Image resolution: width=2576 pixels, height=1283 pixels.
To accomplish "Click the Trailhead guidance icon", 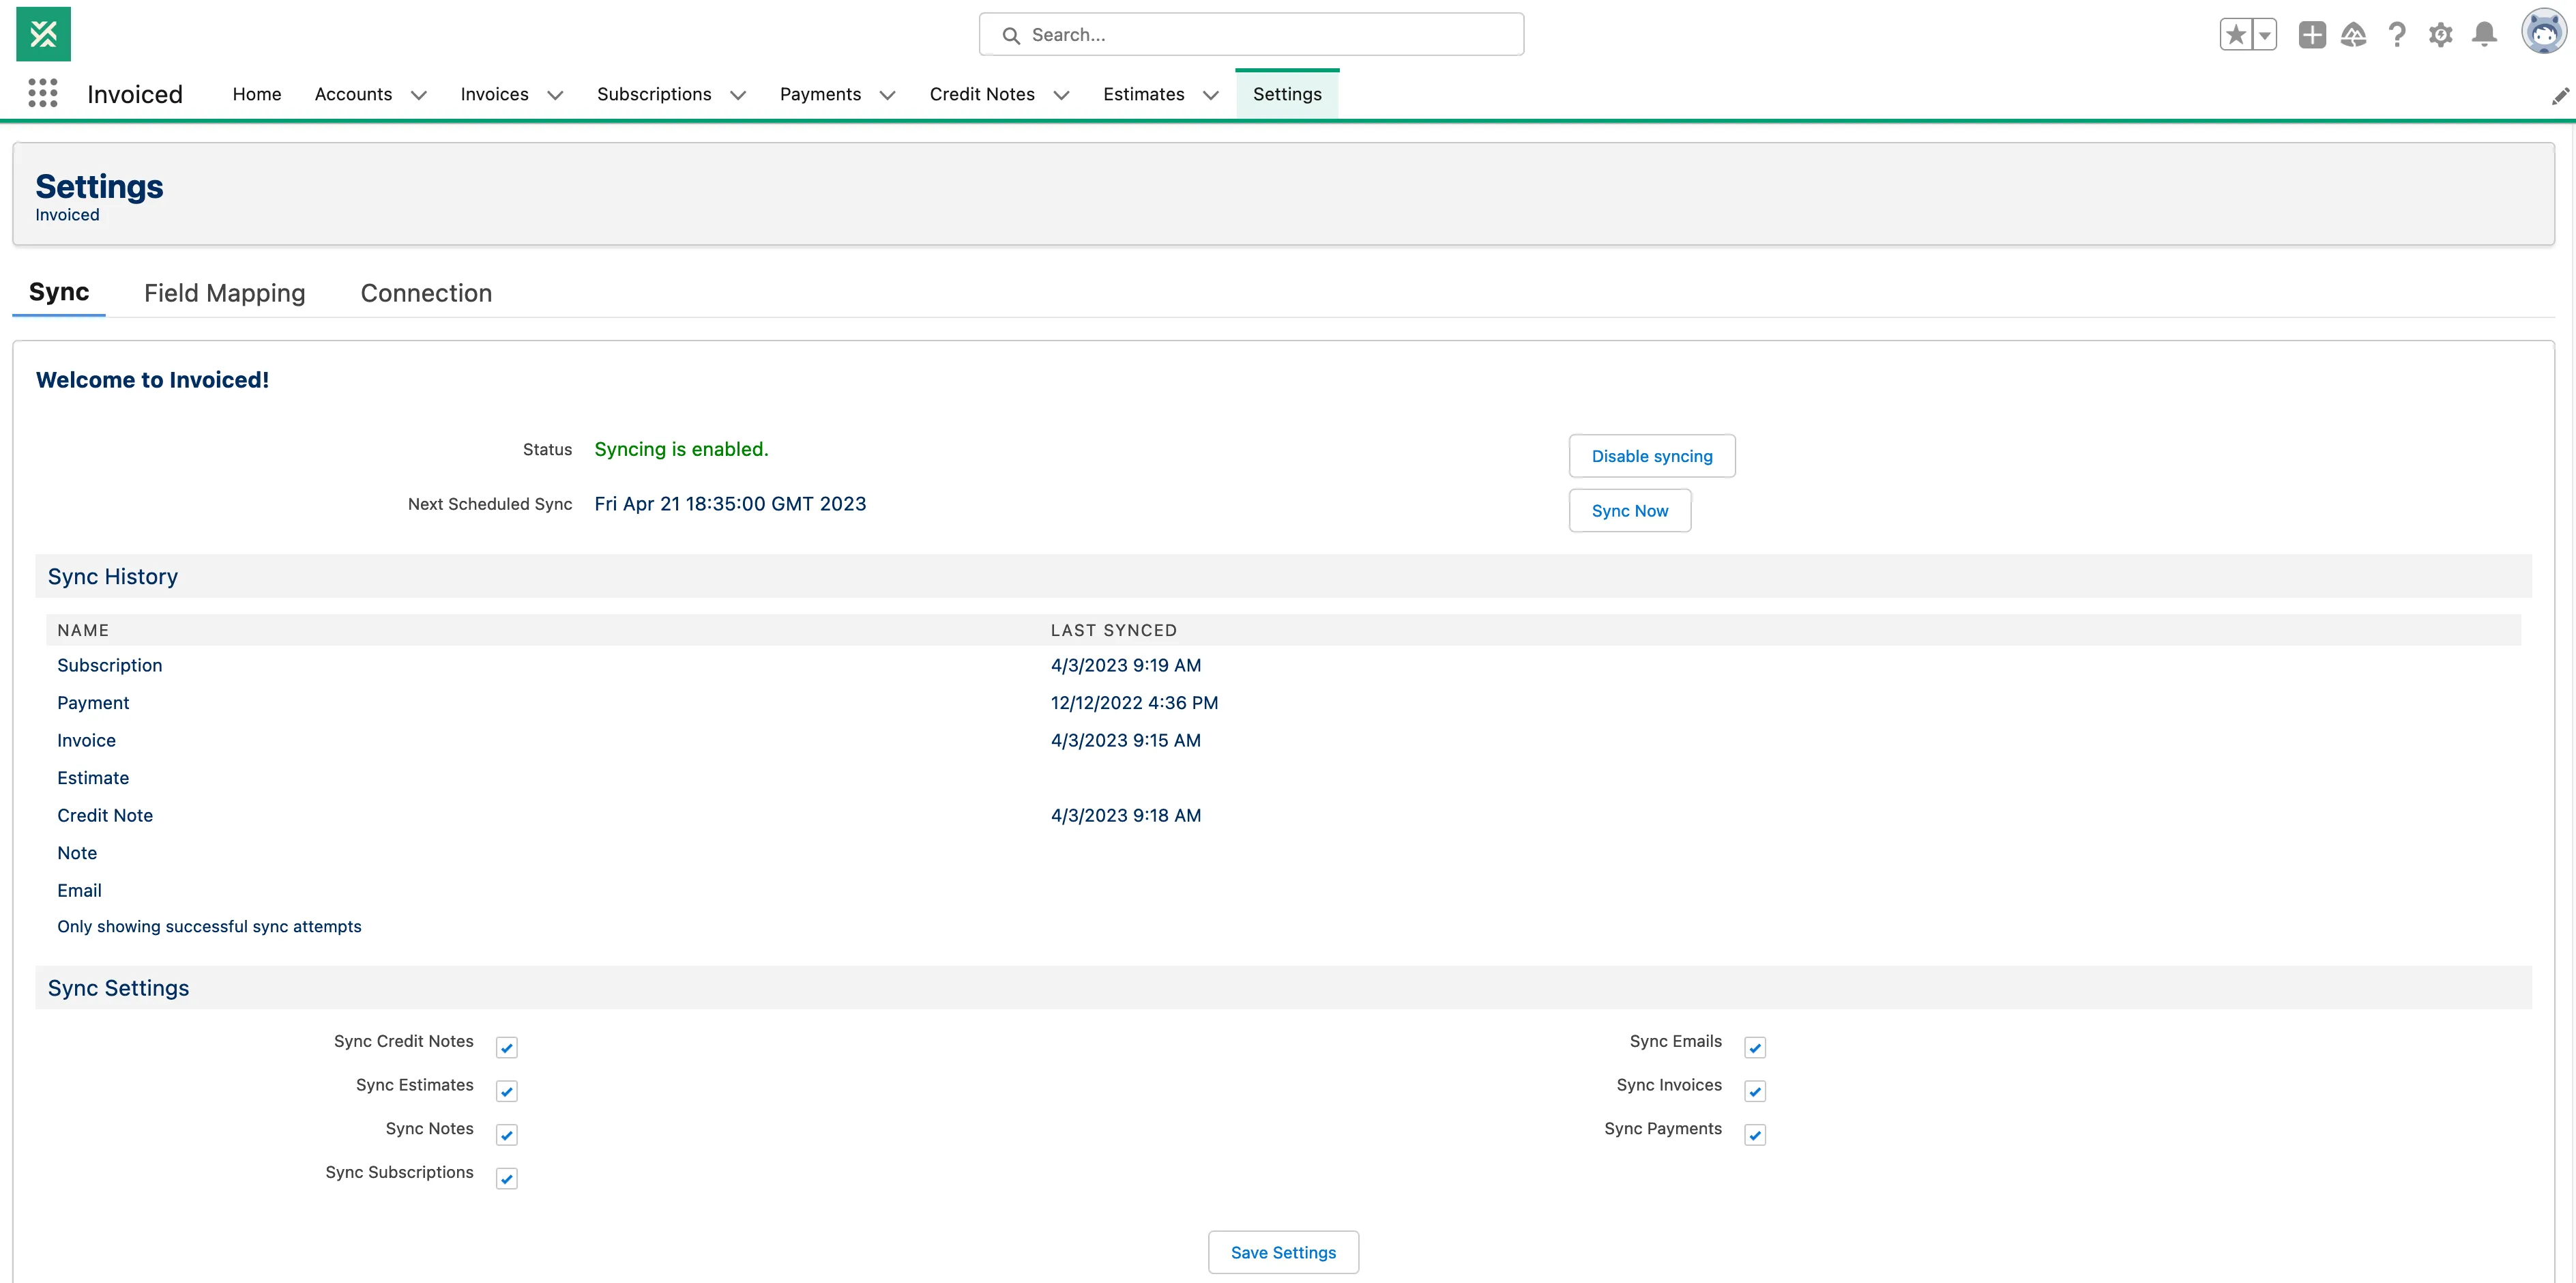I will pyautogui.click(x=2354, y=35).
